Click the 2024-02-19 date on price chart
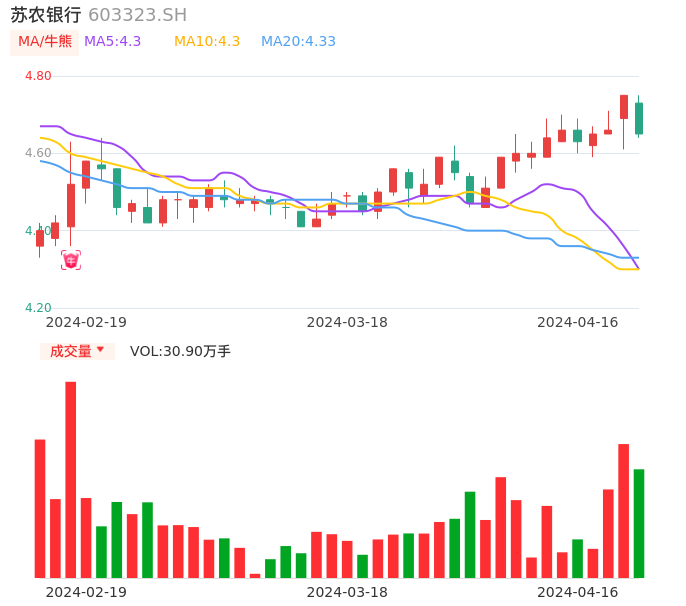Viewport: 686px width, 606px height. tap(86, 323)
